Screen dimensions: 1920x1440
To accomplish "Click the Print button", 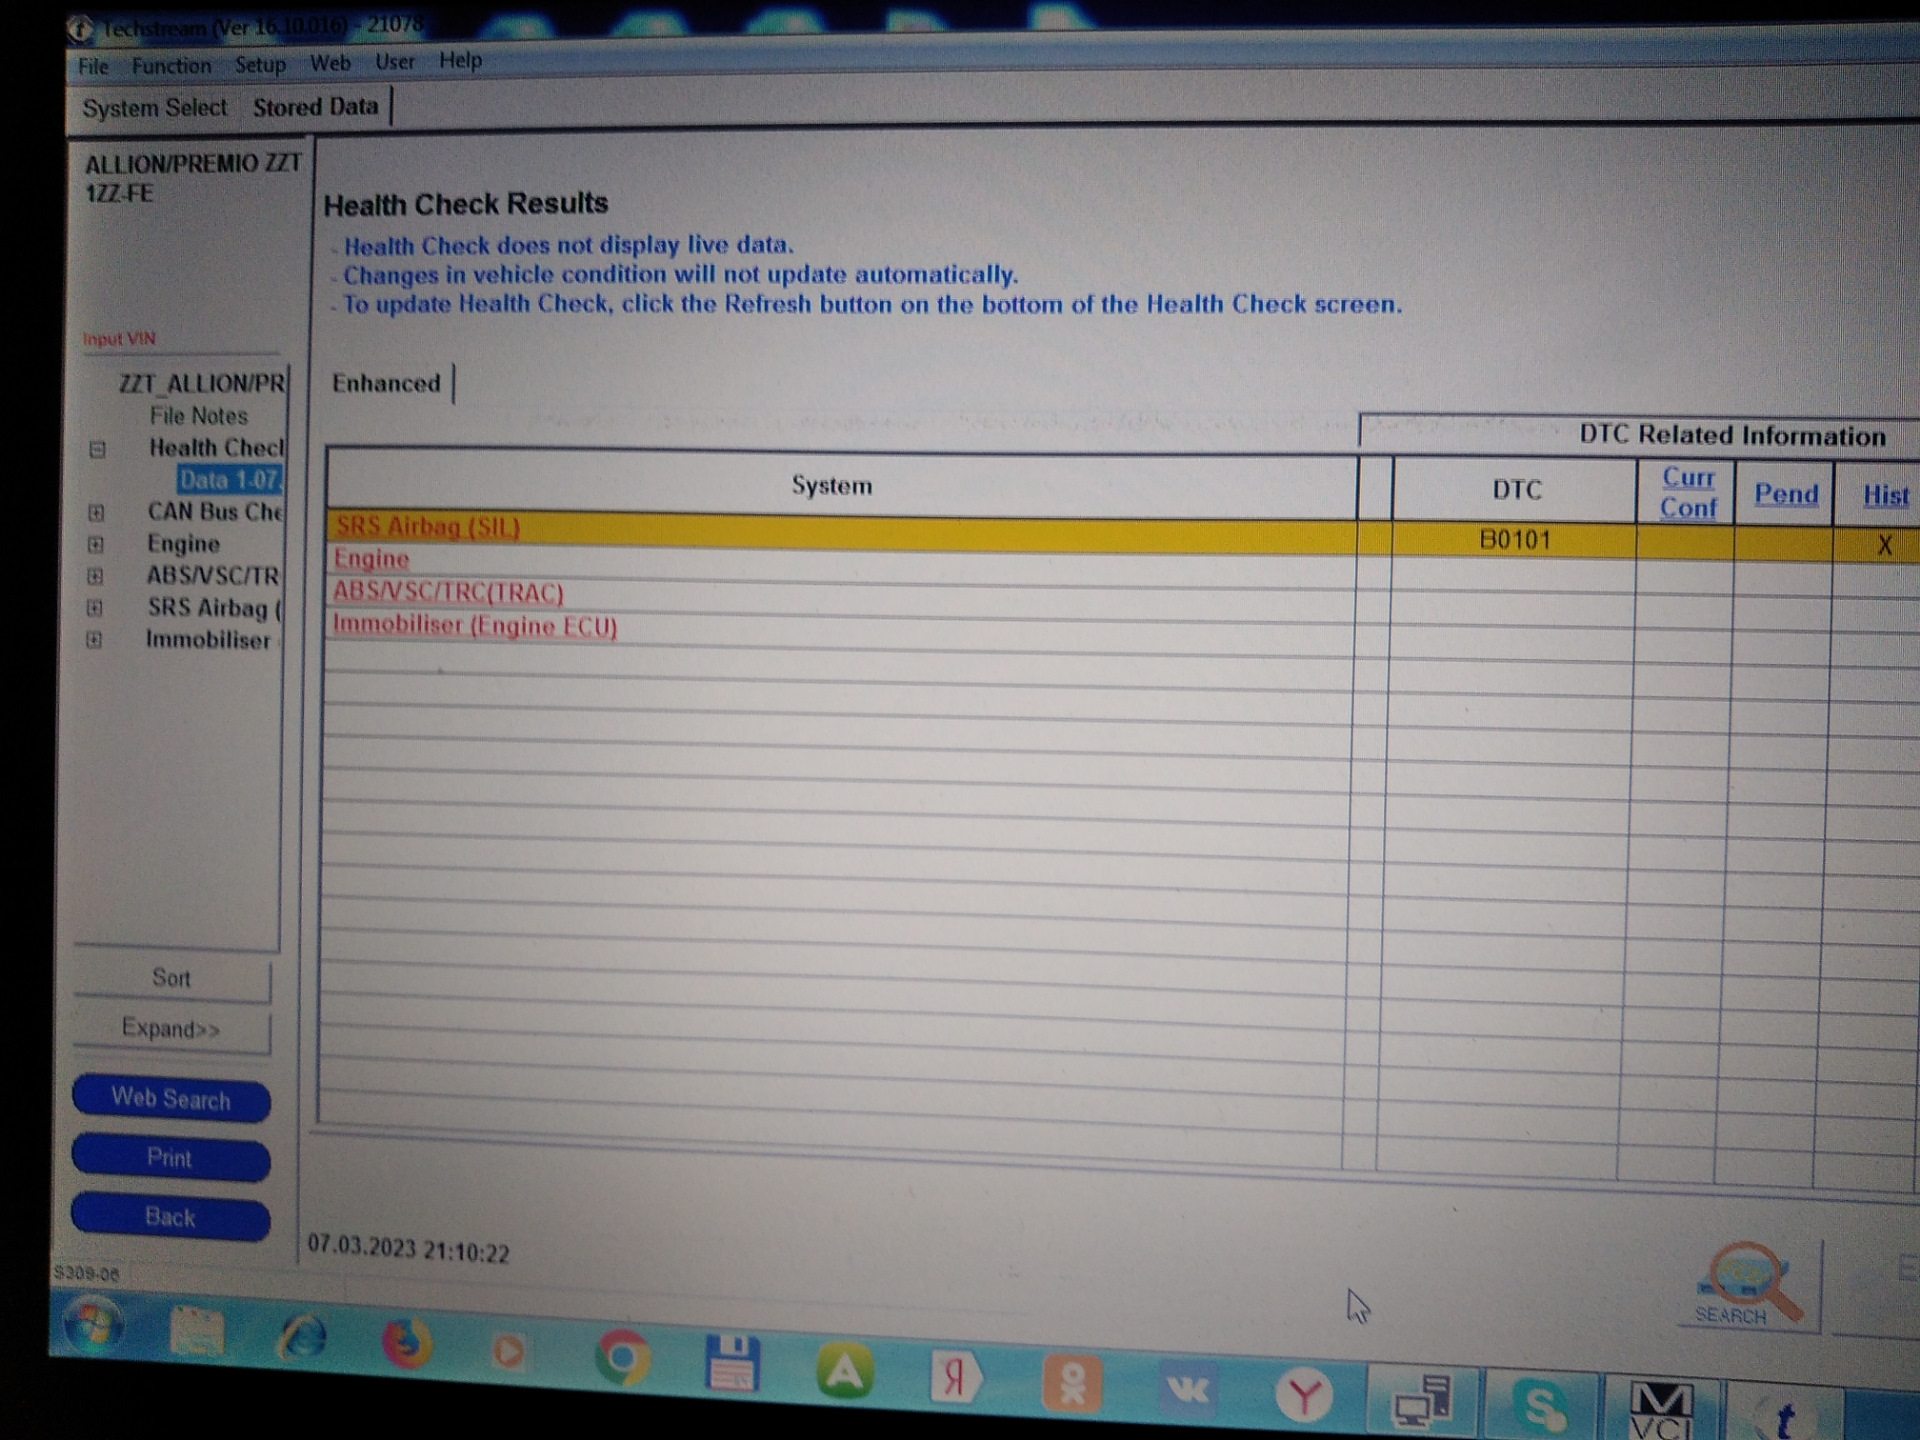I will 170,1158.
